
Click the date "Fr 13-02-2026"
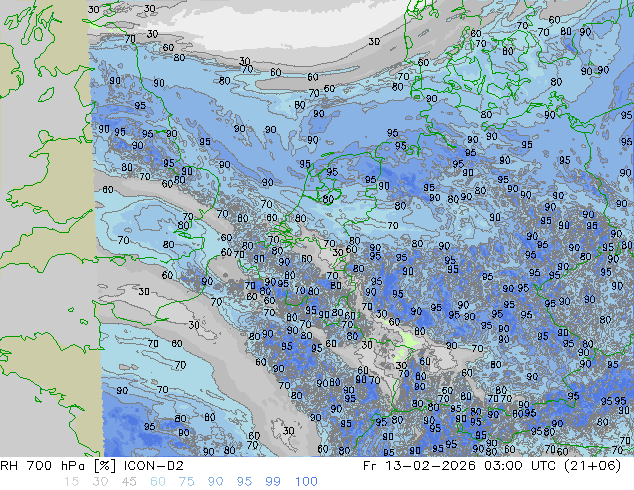(419, 466)
